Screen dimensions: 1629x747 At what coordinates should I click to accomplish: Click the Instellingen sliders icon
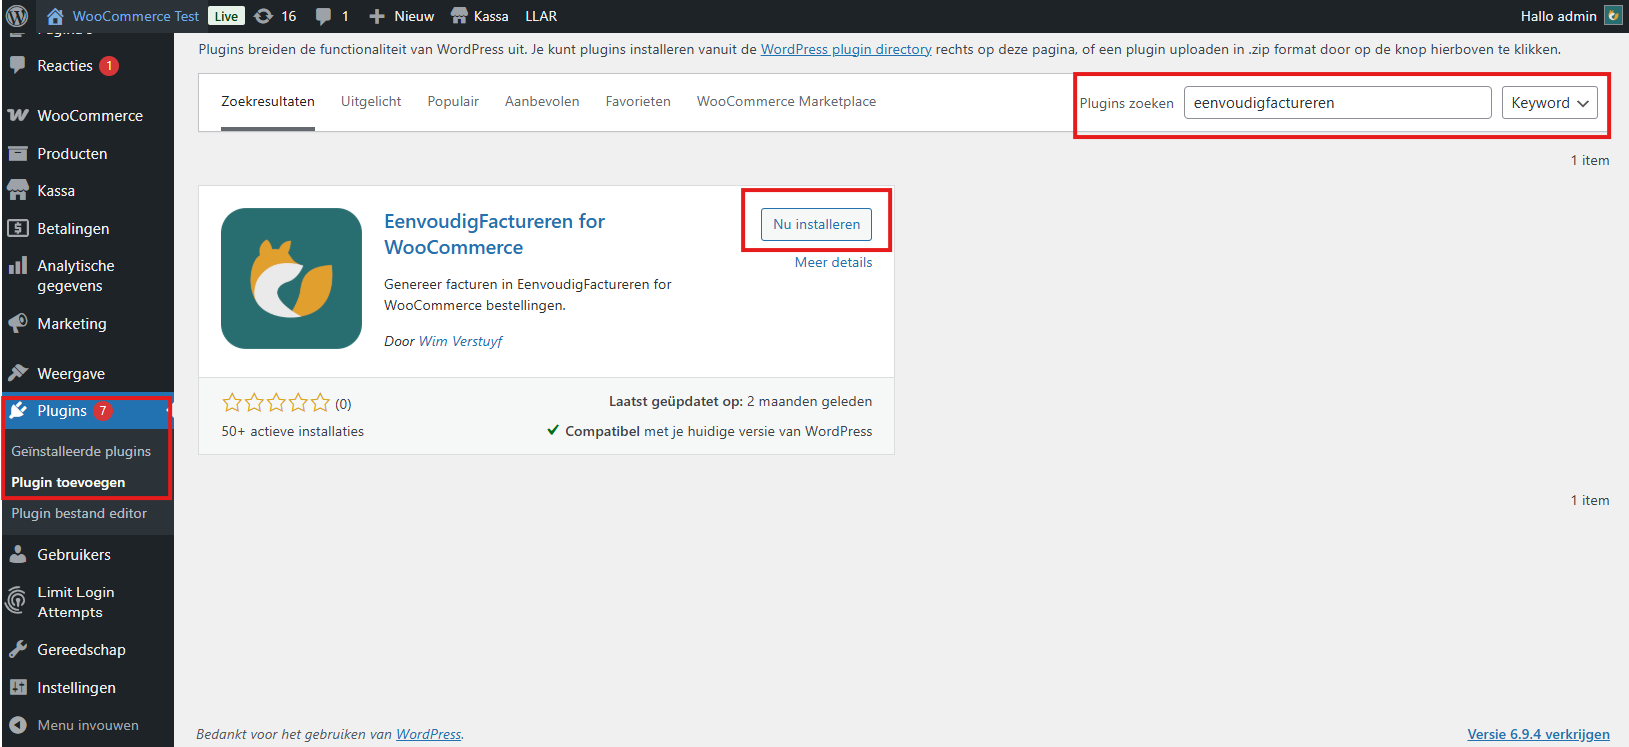(18, 687)
